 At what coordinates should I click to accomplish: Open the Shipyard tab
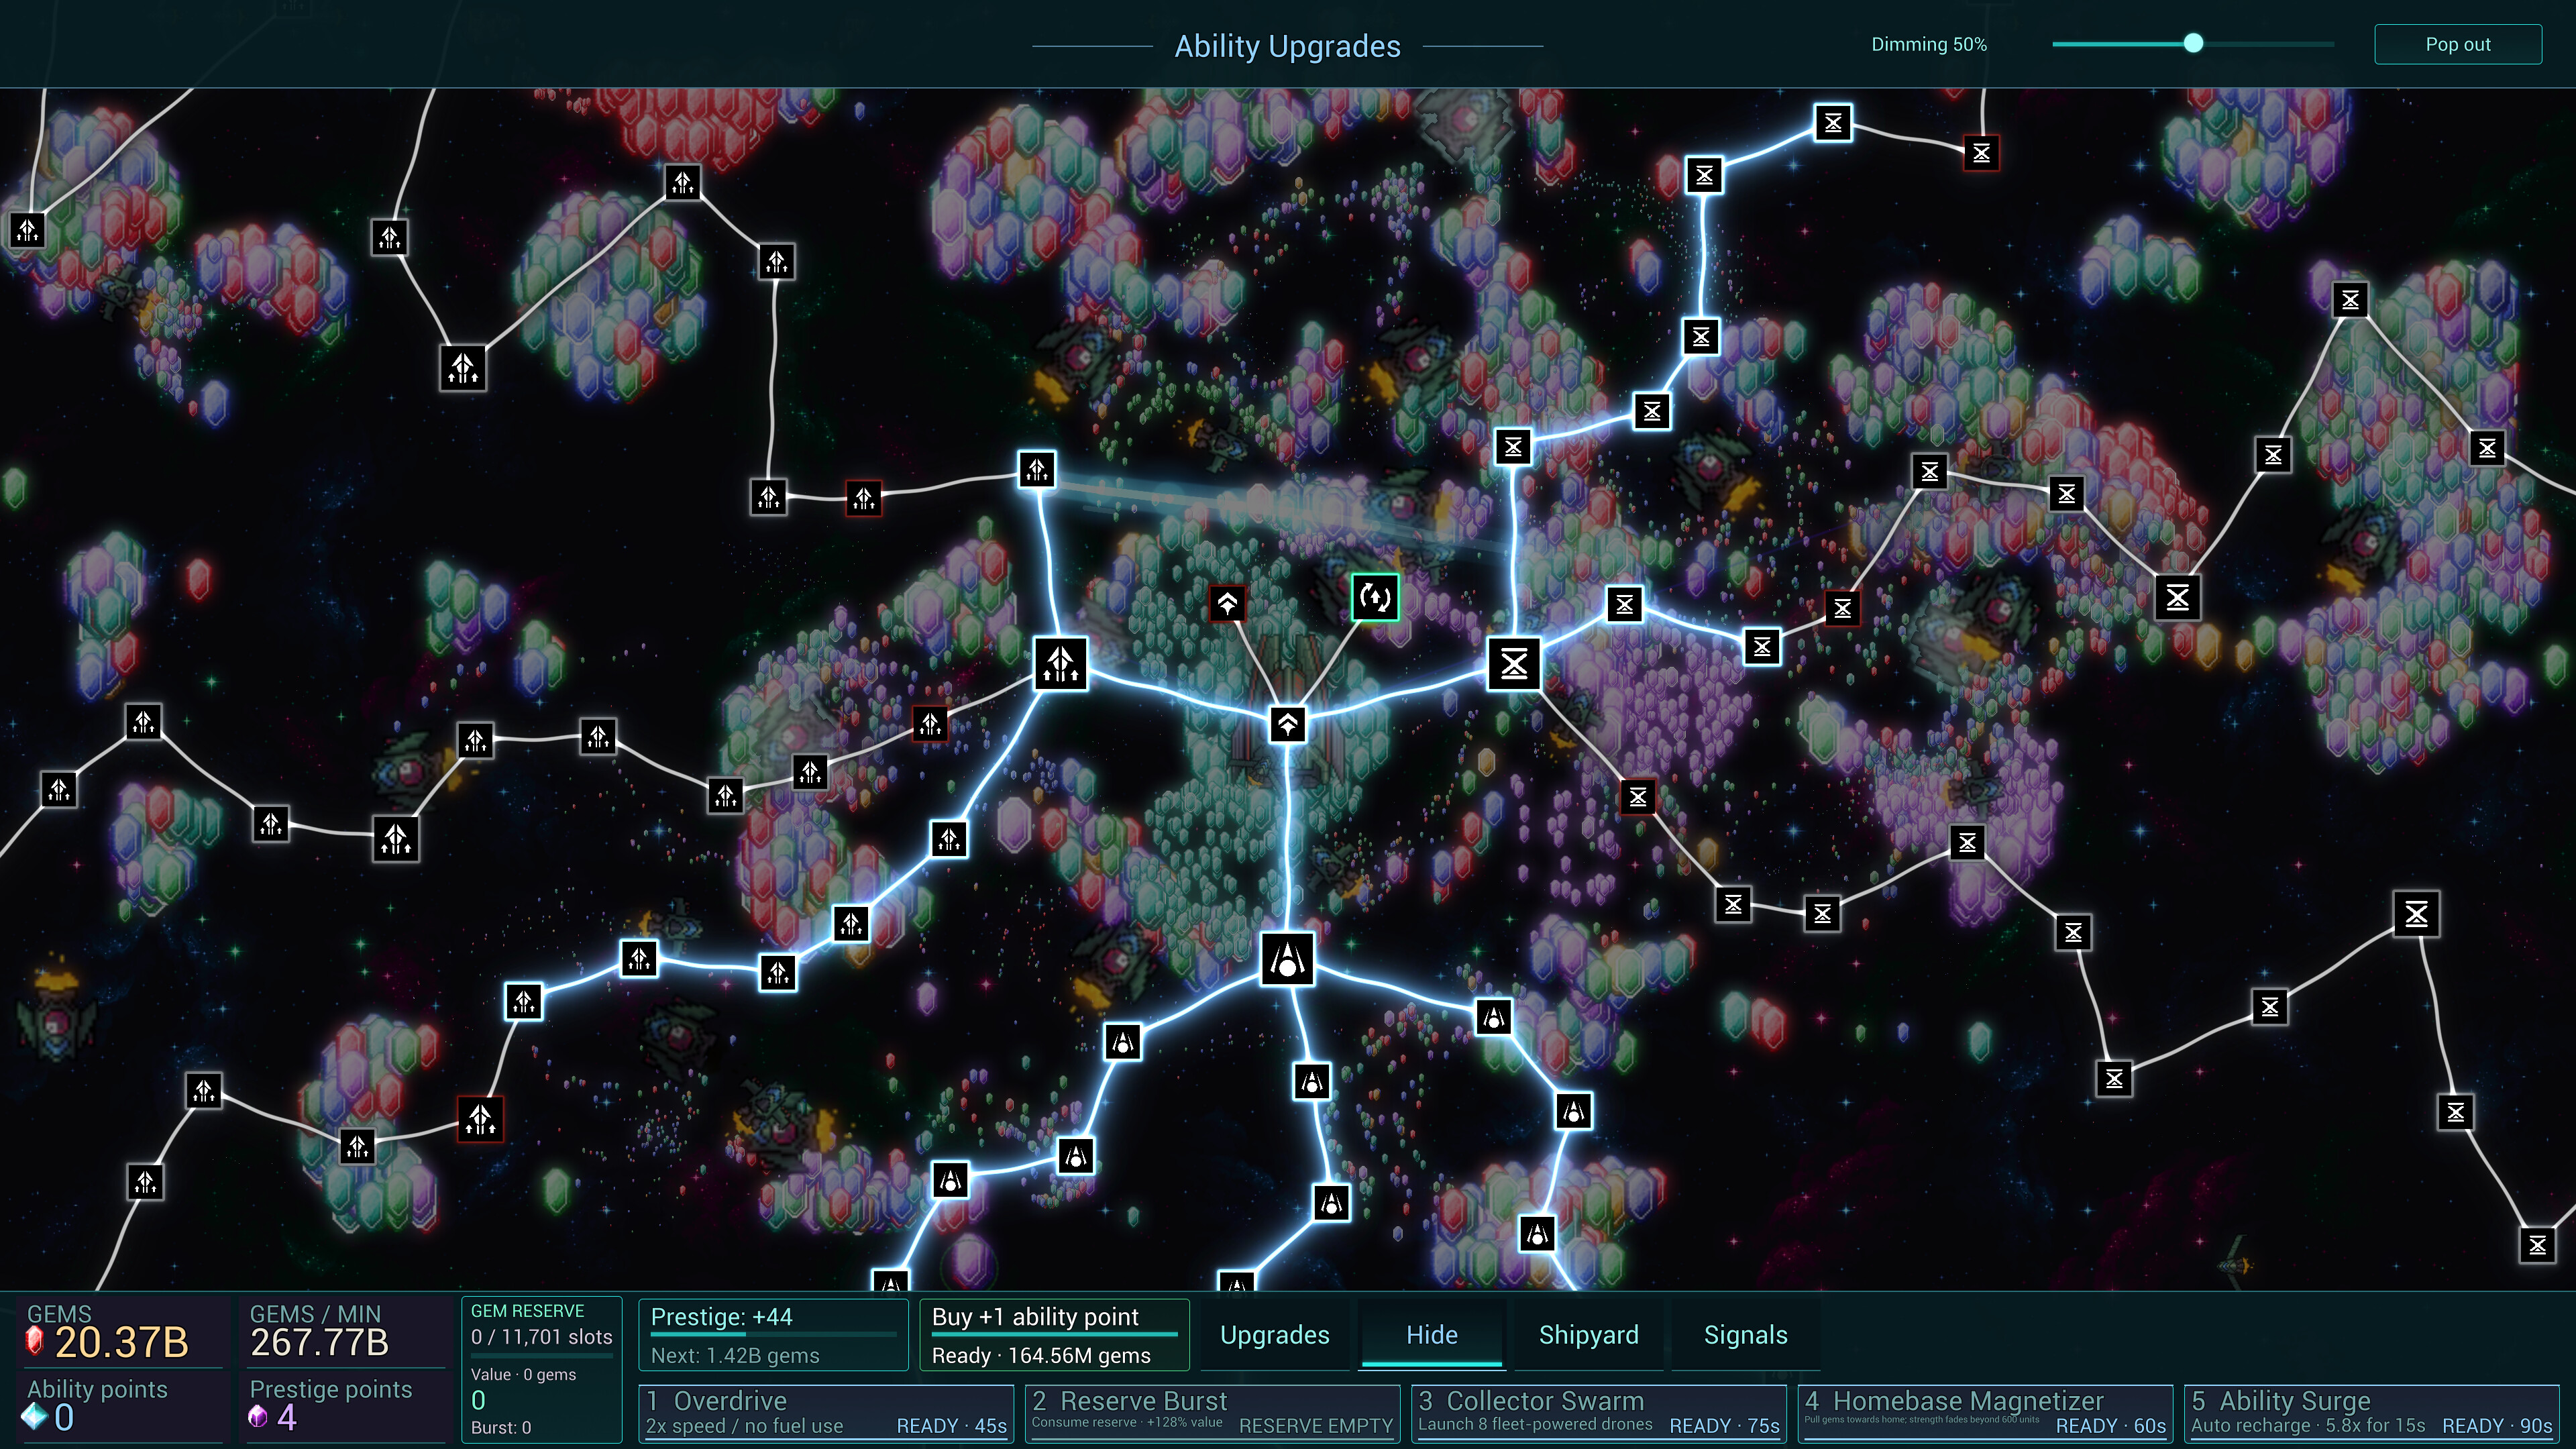click(x=1588, y=1335)
